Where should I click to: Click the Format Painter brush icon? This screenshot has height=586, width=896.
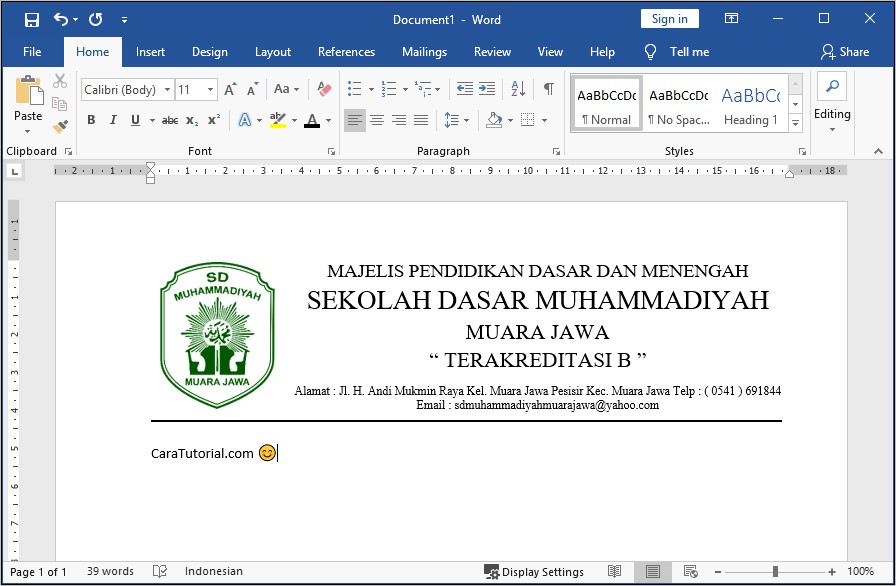click(60, 127)
